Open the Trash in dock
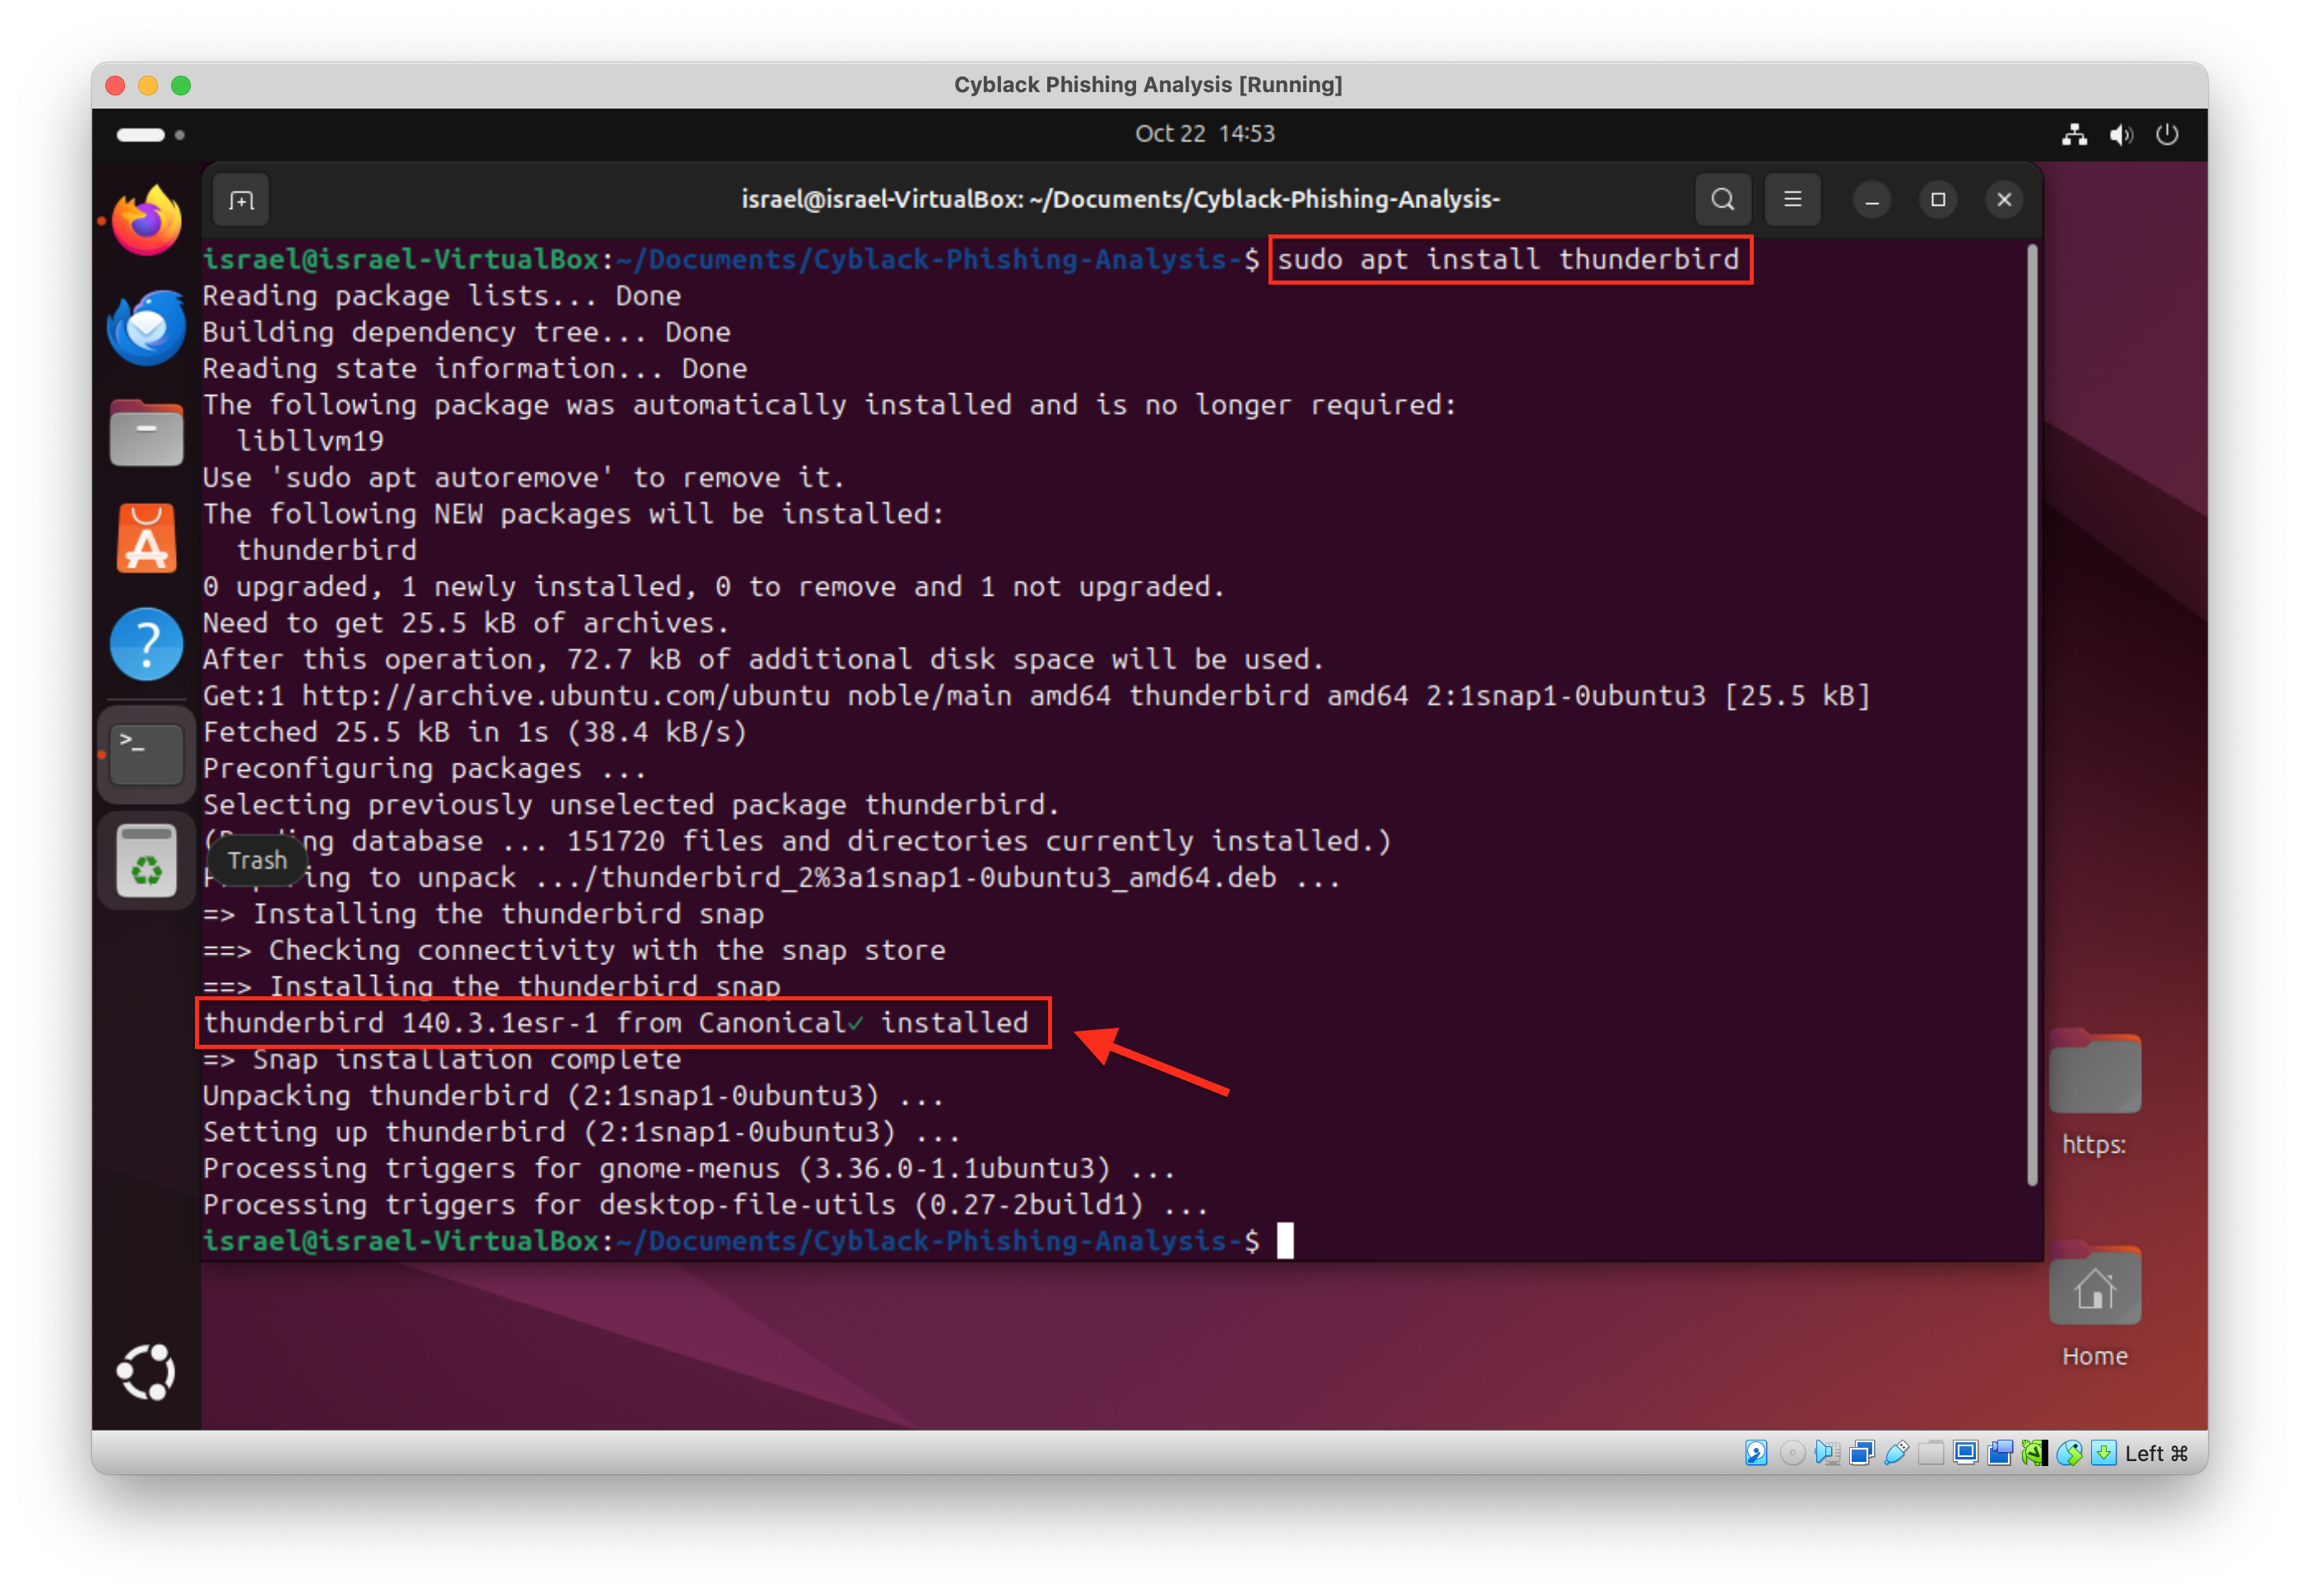Image resolution: width=2300 pixels, height=1596 pixels. click(x=146, y=860)
